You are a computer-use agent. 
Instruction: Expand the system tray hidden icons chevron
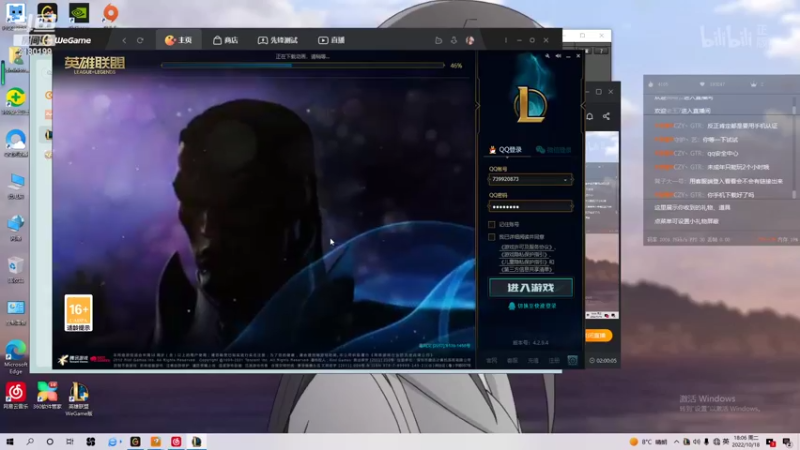(677, 442)
